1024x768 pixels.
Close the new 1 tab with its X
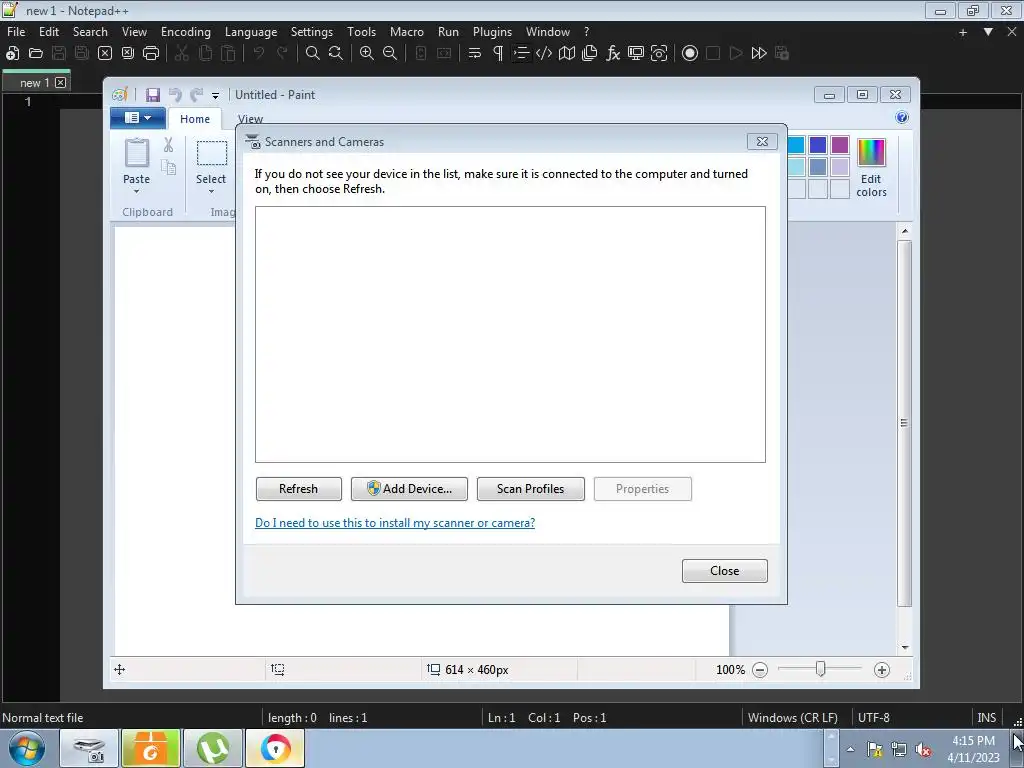(60, 82)
